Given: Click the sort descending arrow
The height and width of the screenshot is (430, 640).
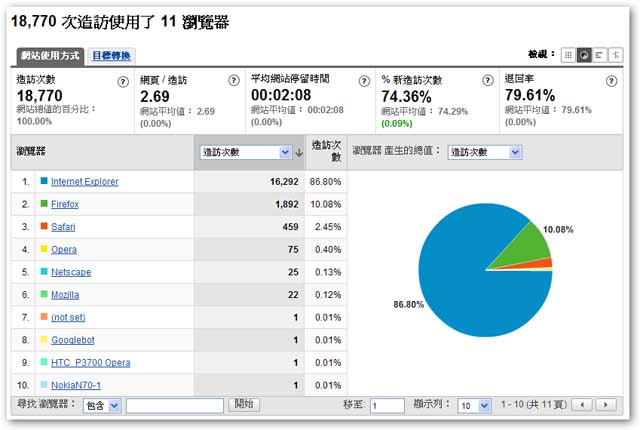Looking at the screenshot, I should click(x=299, y=153).
